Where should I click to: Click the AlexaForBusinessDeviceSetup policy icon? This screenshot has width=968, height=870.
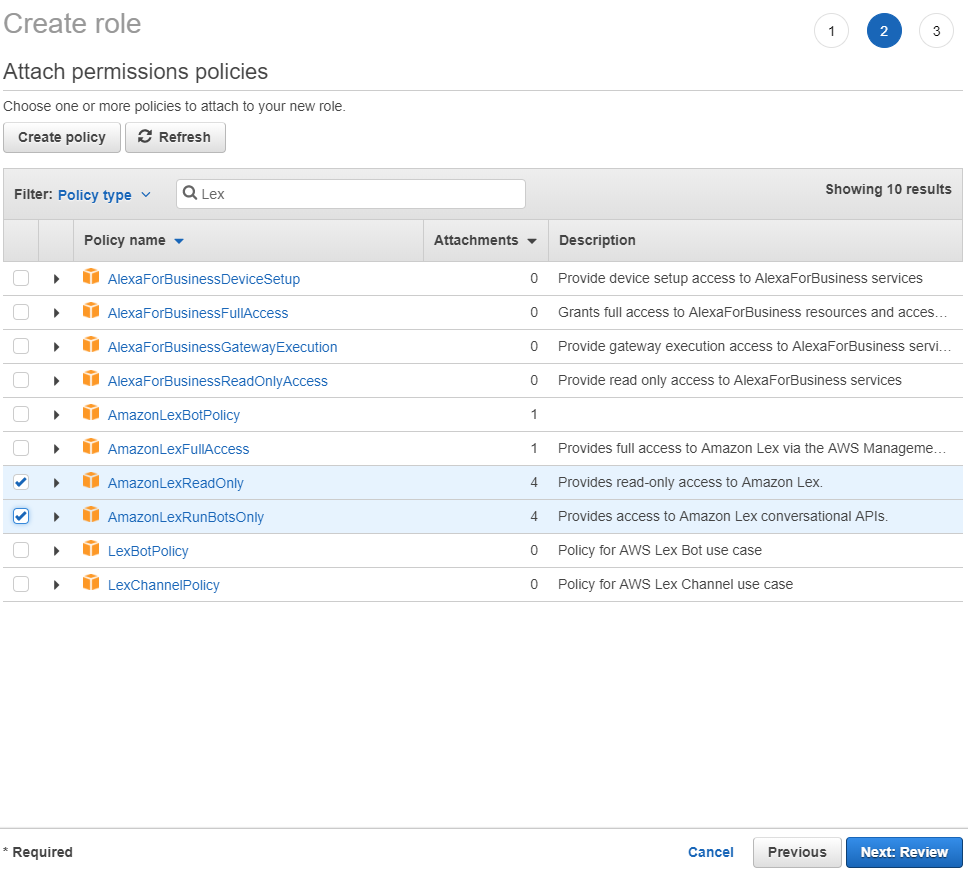pyautogui.click(x=91, y=278)
